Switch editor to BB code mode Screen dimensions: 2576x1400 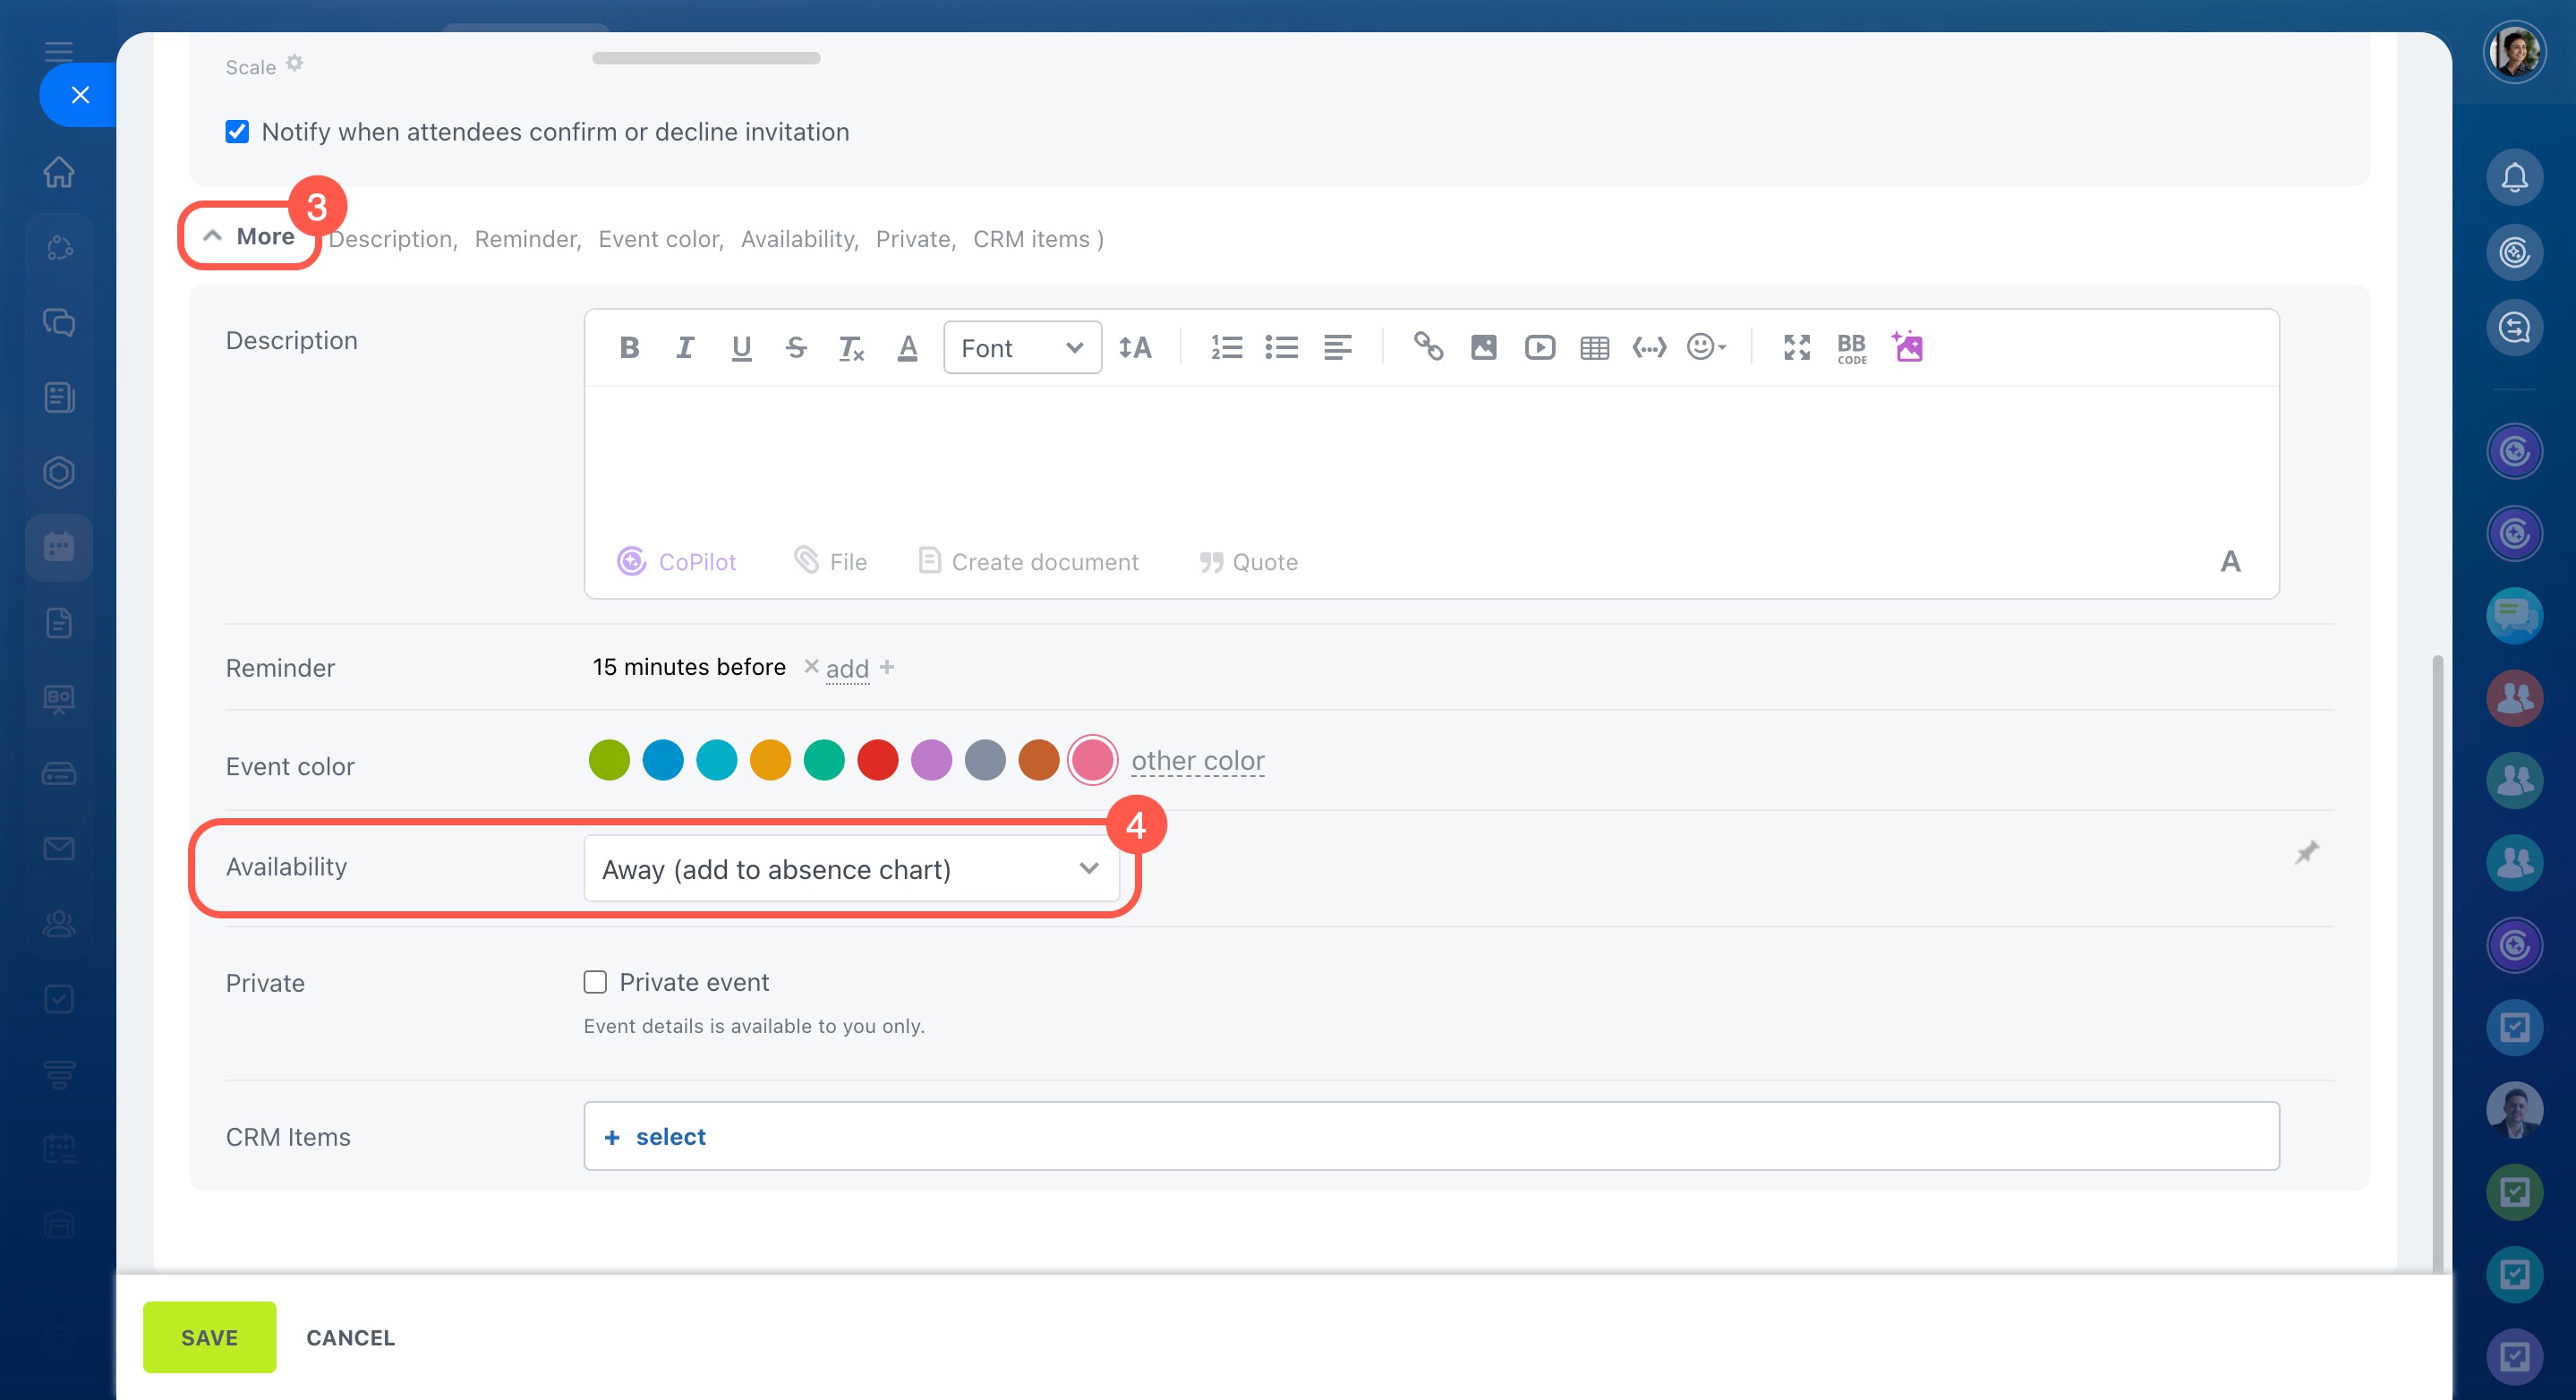tap(1852, 349)
